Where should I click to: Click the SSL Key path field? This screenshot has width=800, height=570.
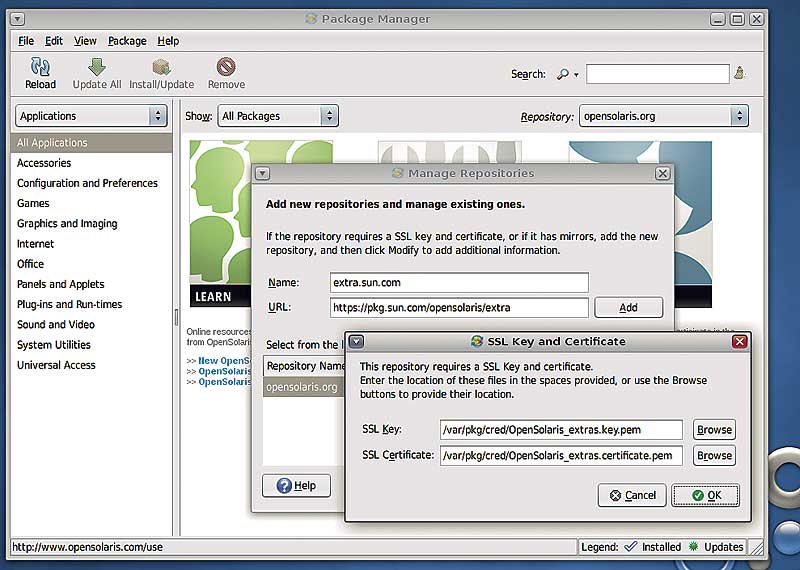pos(561,430)
